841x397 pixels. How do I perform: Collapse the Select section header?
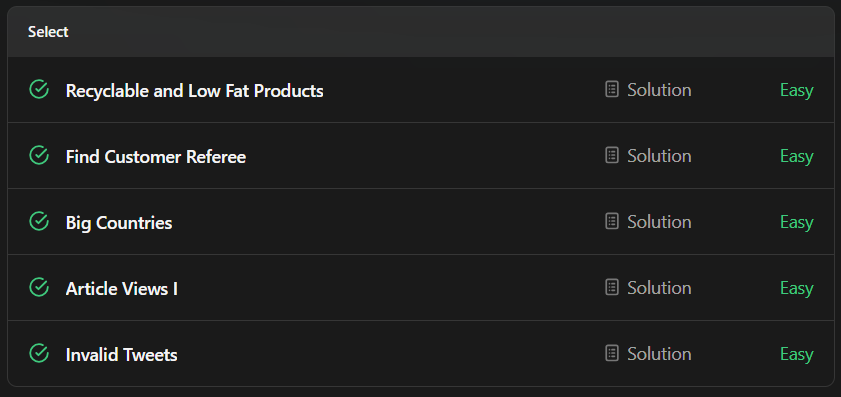point(420,32)
